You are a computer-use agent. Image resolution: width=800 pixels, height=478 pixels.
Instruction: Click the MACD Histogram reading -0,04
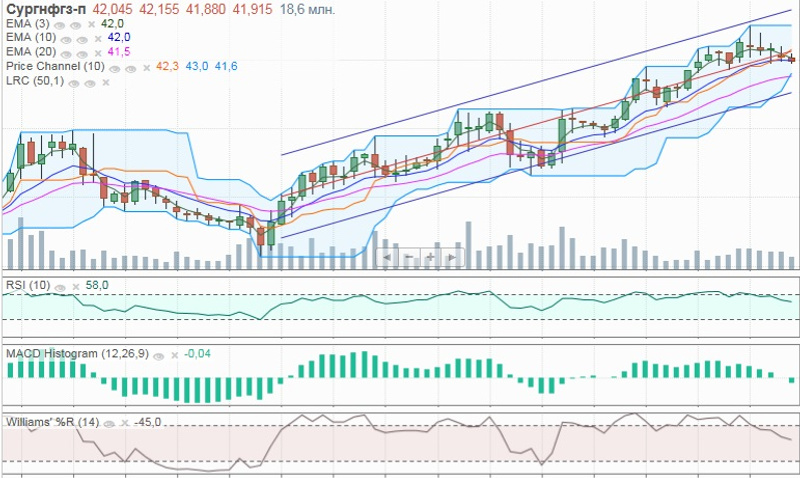(x=197, y=354)
